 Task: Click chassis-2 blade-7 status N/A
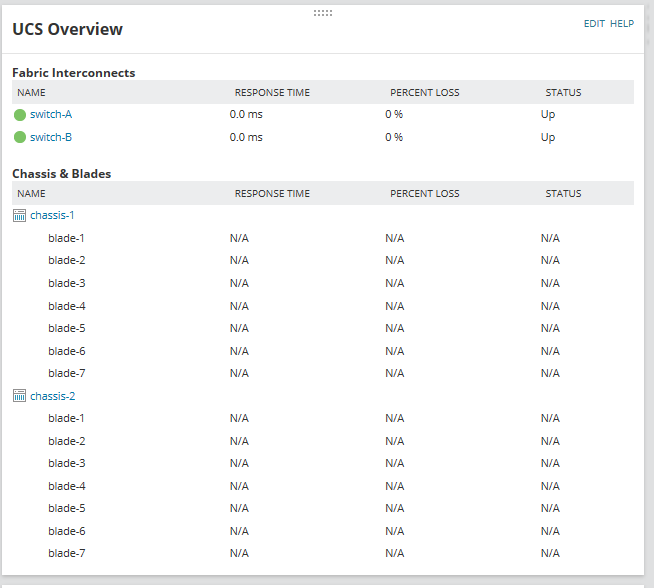(x=551, y=553)
